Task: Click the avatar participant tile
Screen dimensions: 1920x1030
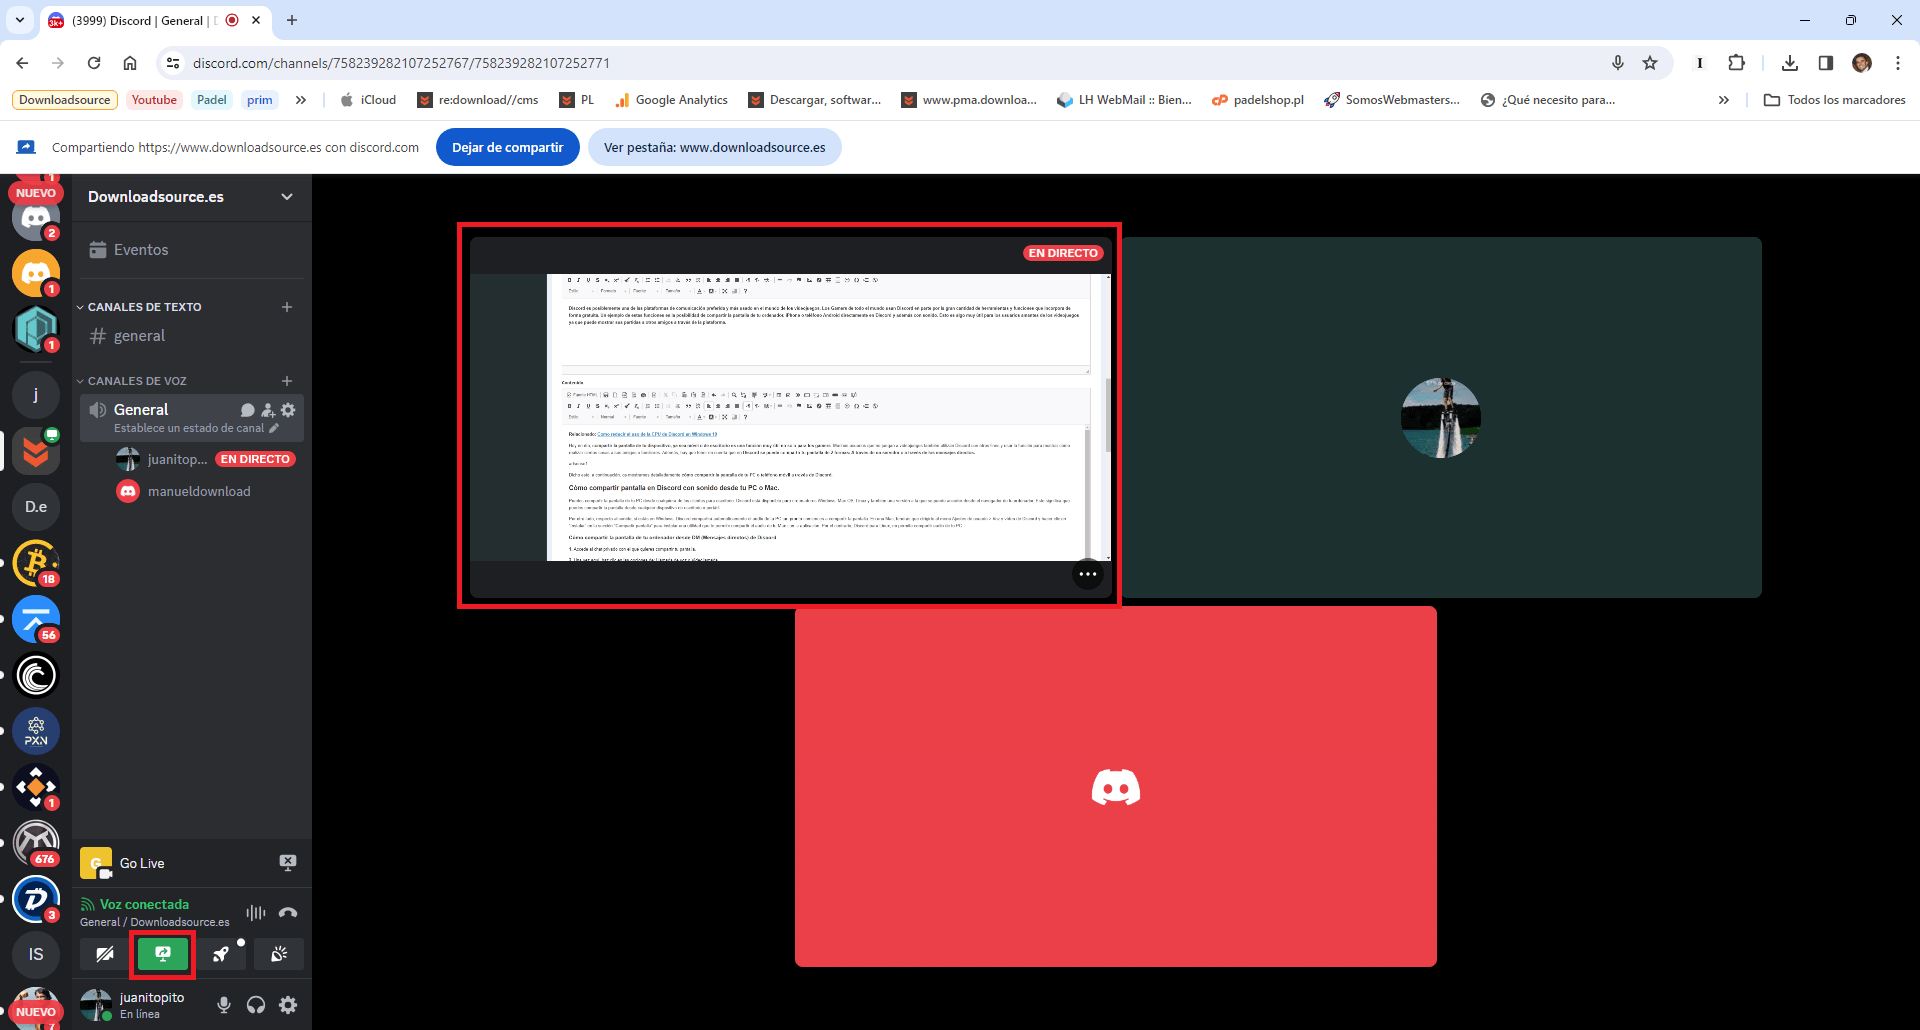Action: [x=1441, y=417]
